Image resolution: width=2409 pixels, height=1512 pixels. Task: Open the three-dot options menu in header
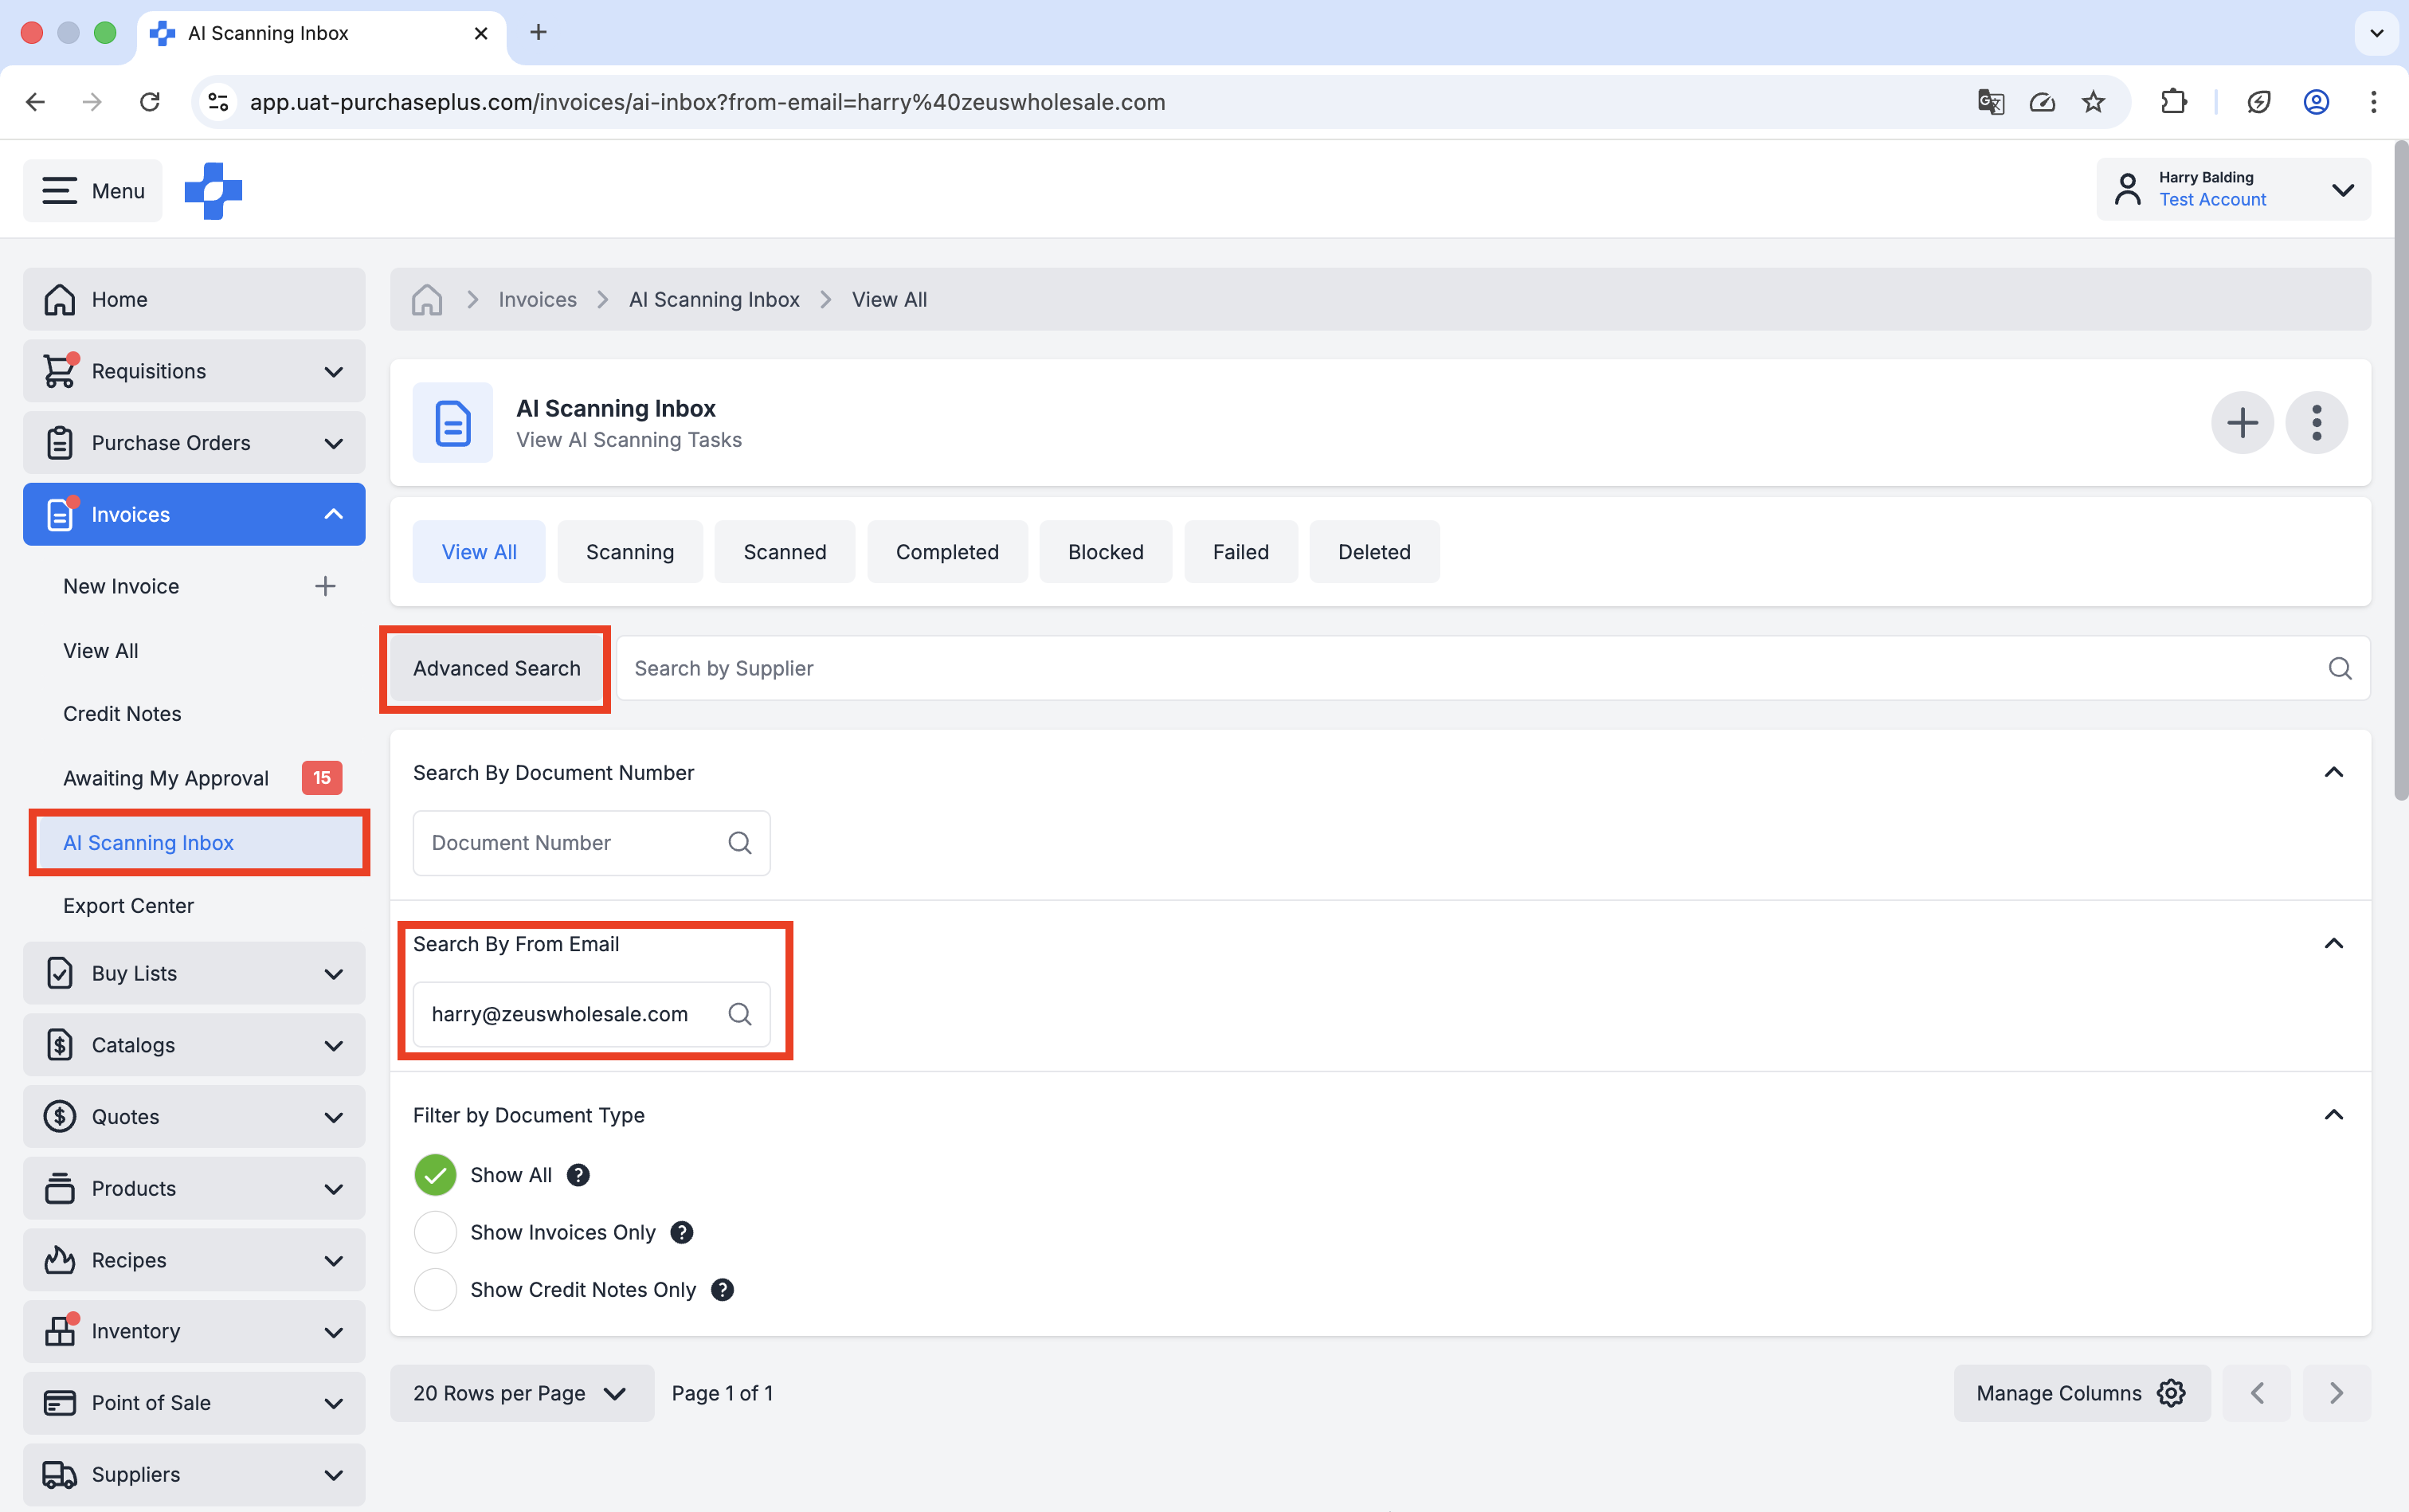tap(2316, 423)
